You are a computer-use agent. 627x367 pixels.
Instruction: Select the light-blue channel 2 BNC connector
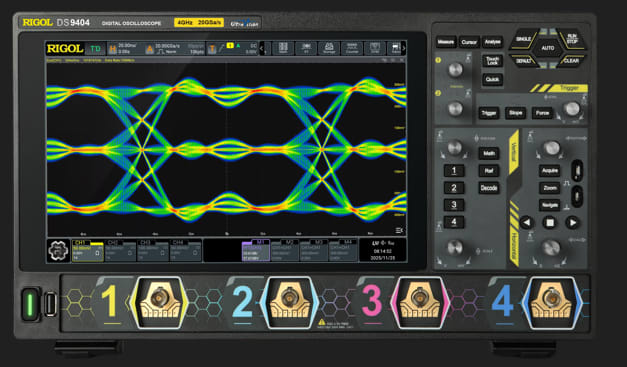point(289,303)
